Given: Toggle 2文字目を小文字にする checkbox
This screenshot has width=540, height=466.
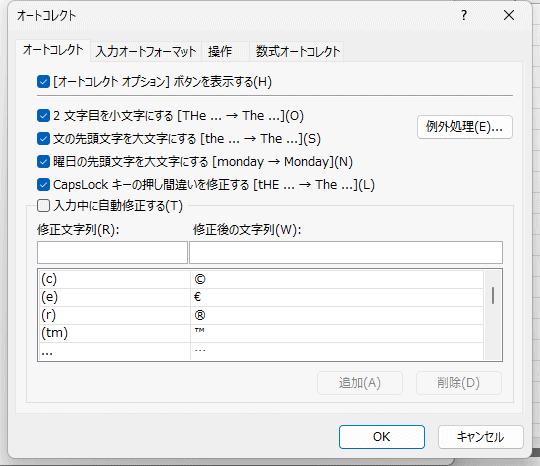Looking at the screenshot, I should click(43, 116).
